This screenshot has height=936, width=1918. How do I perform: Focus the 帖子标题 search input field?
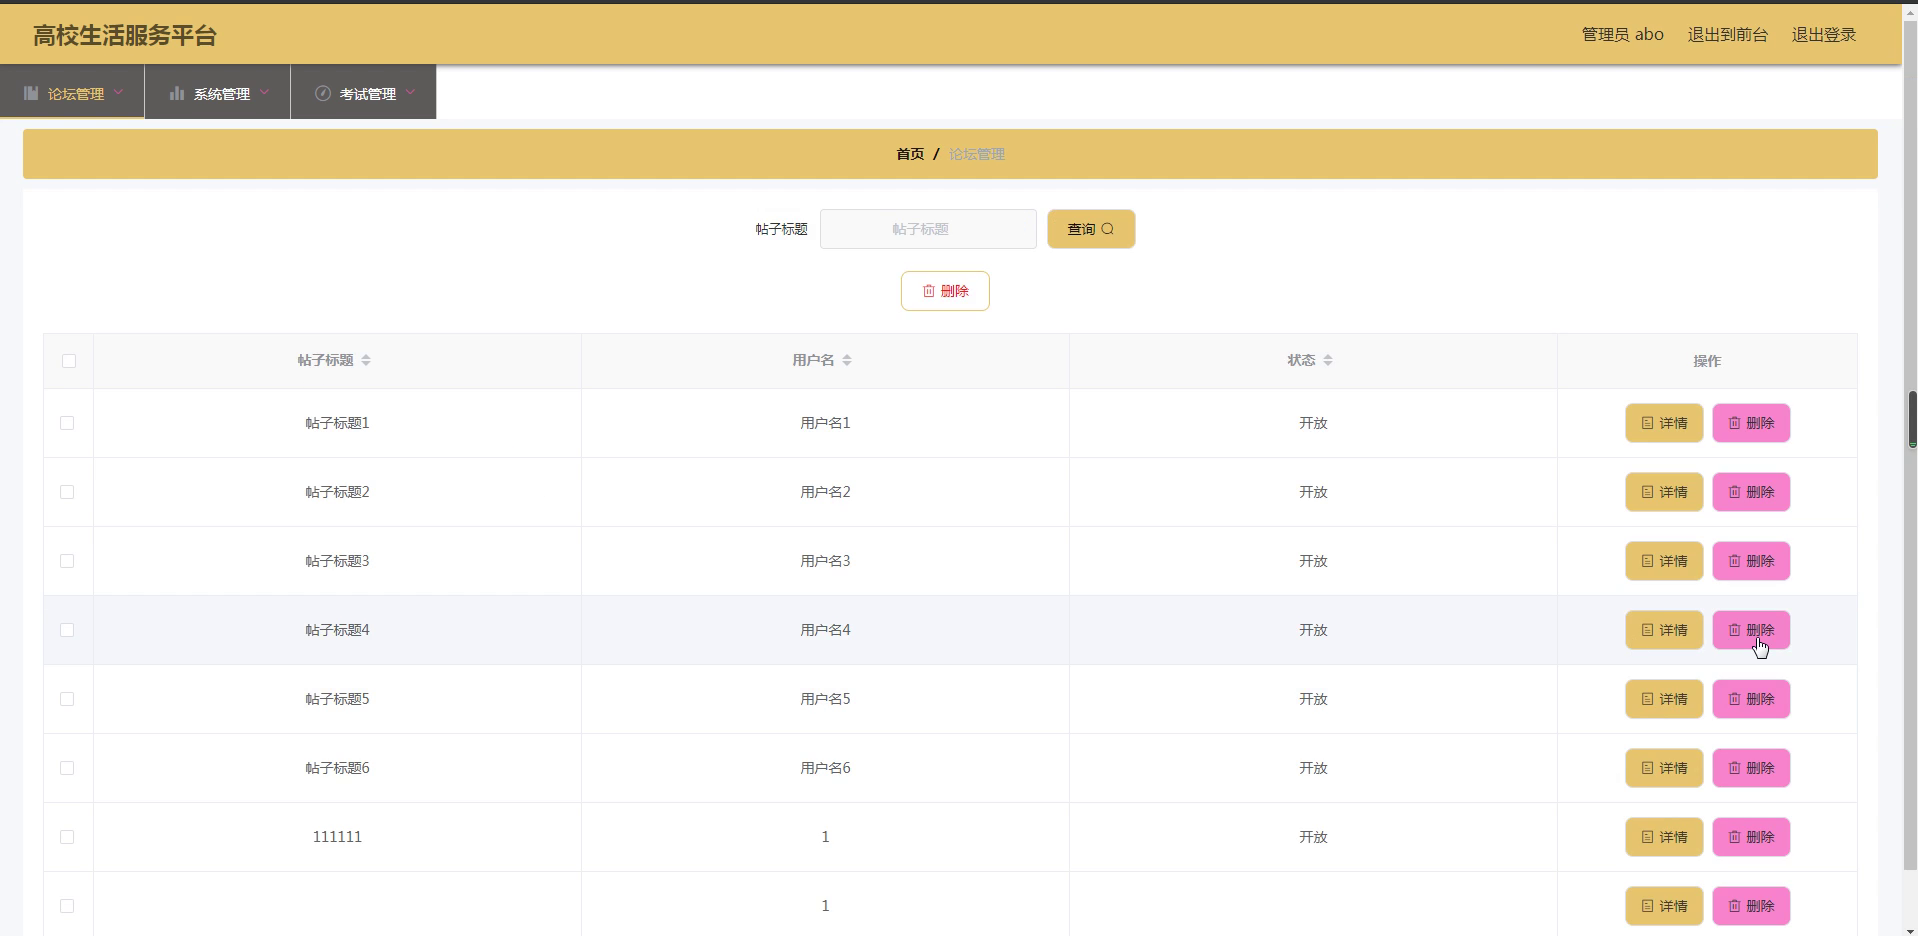pyautogui.click(x=928, y=229)
